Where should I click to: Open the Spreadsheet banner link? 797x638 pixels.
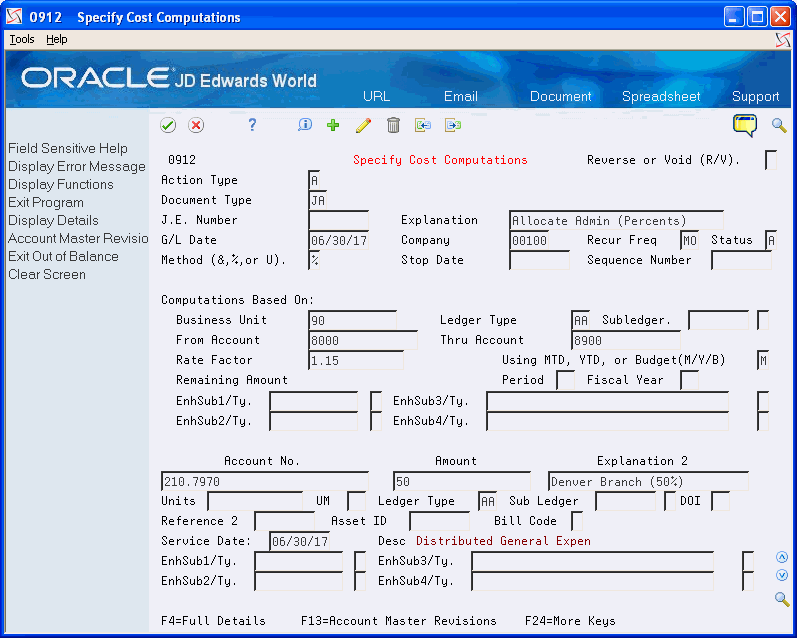point(661,97)
